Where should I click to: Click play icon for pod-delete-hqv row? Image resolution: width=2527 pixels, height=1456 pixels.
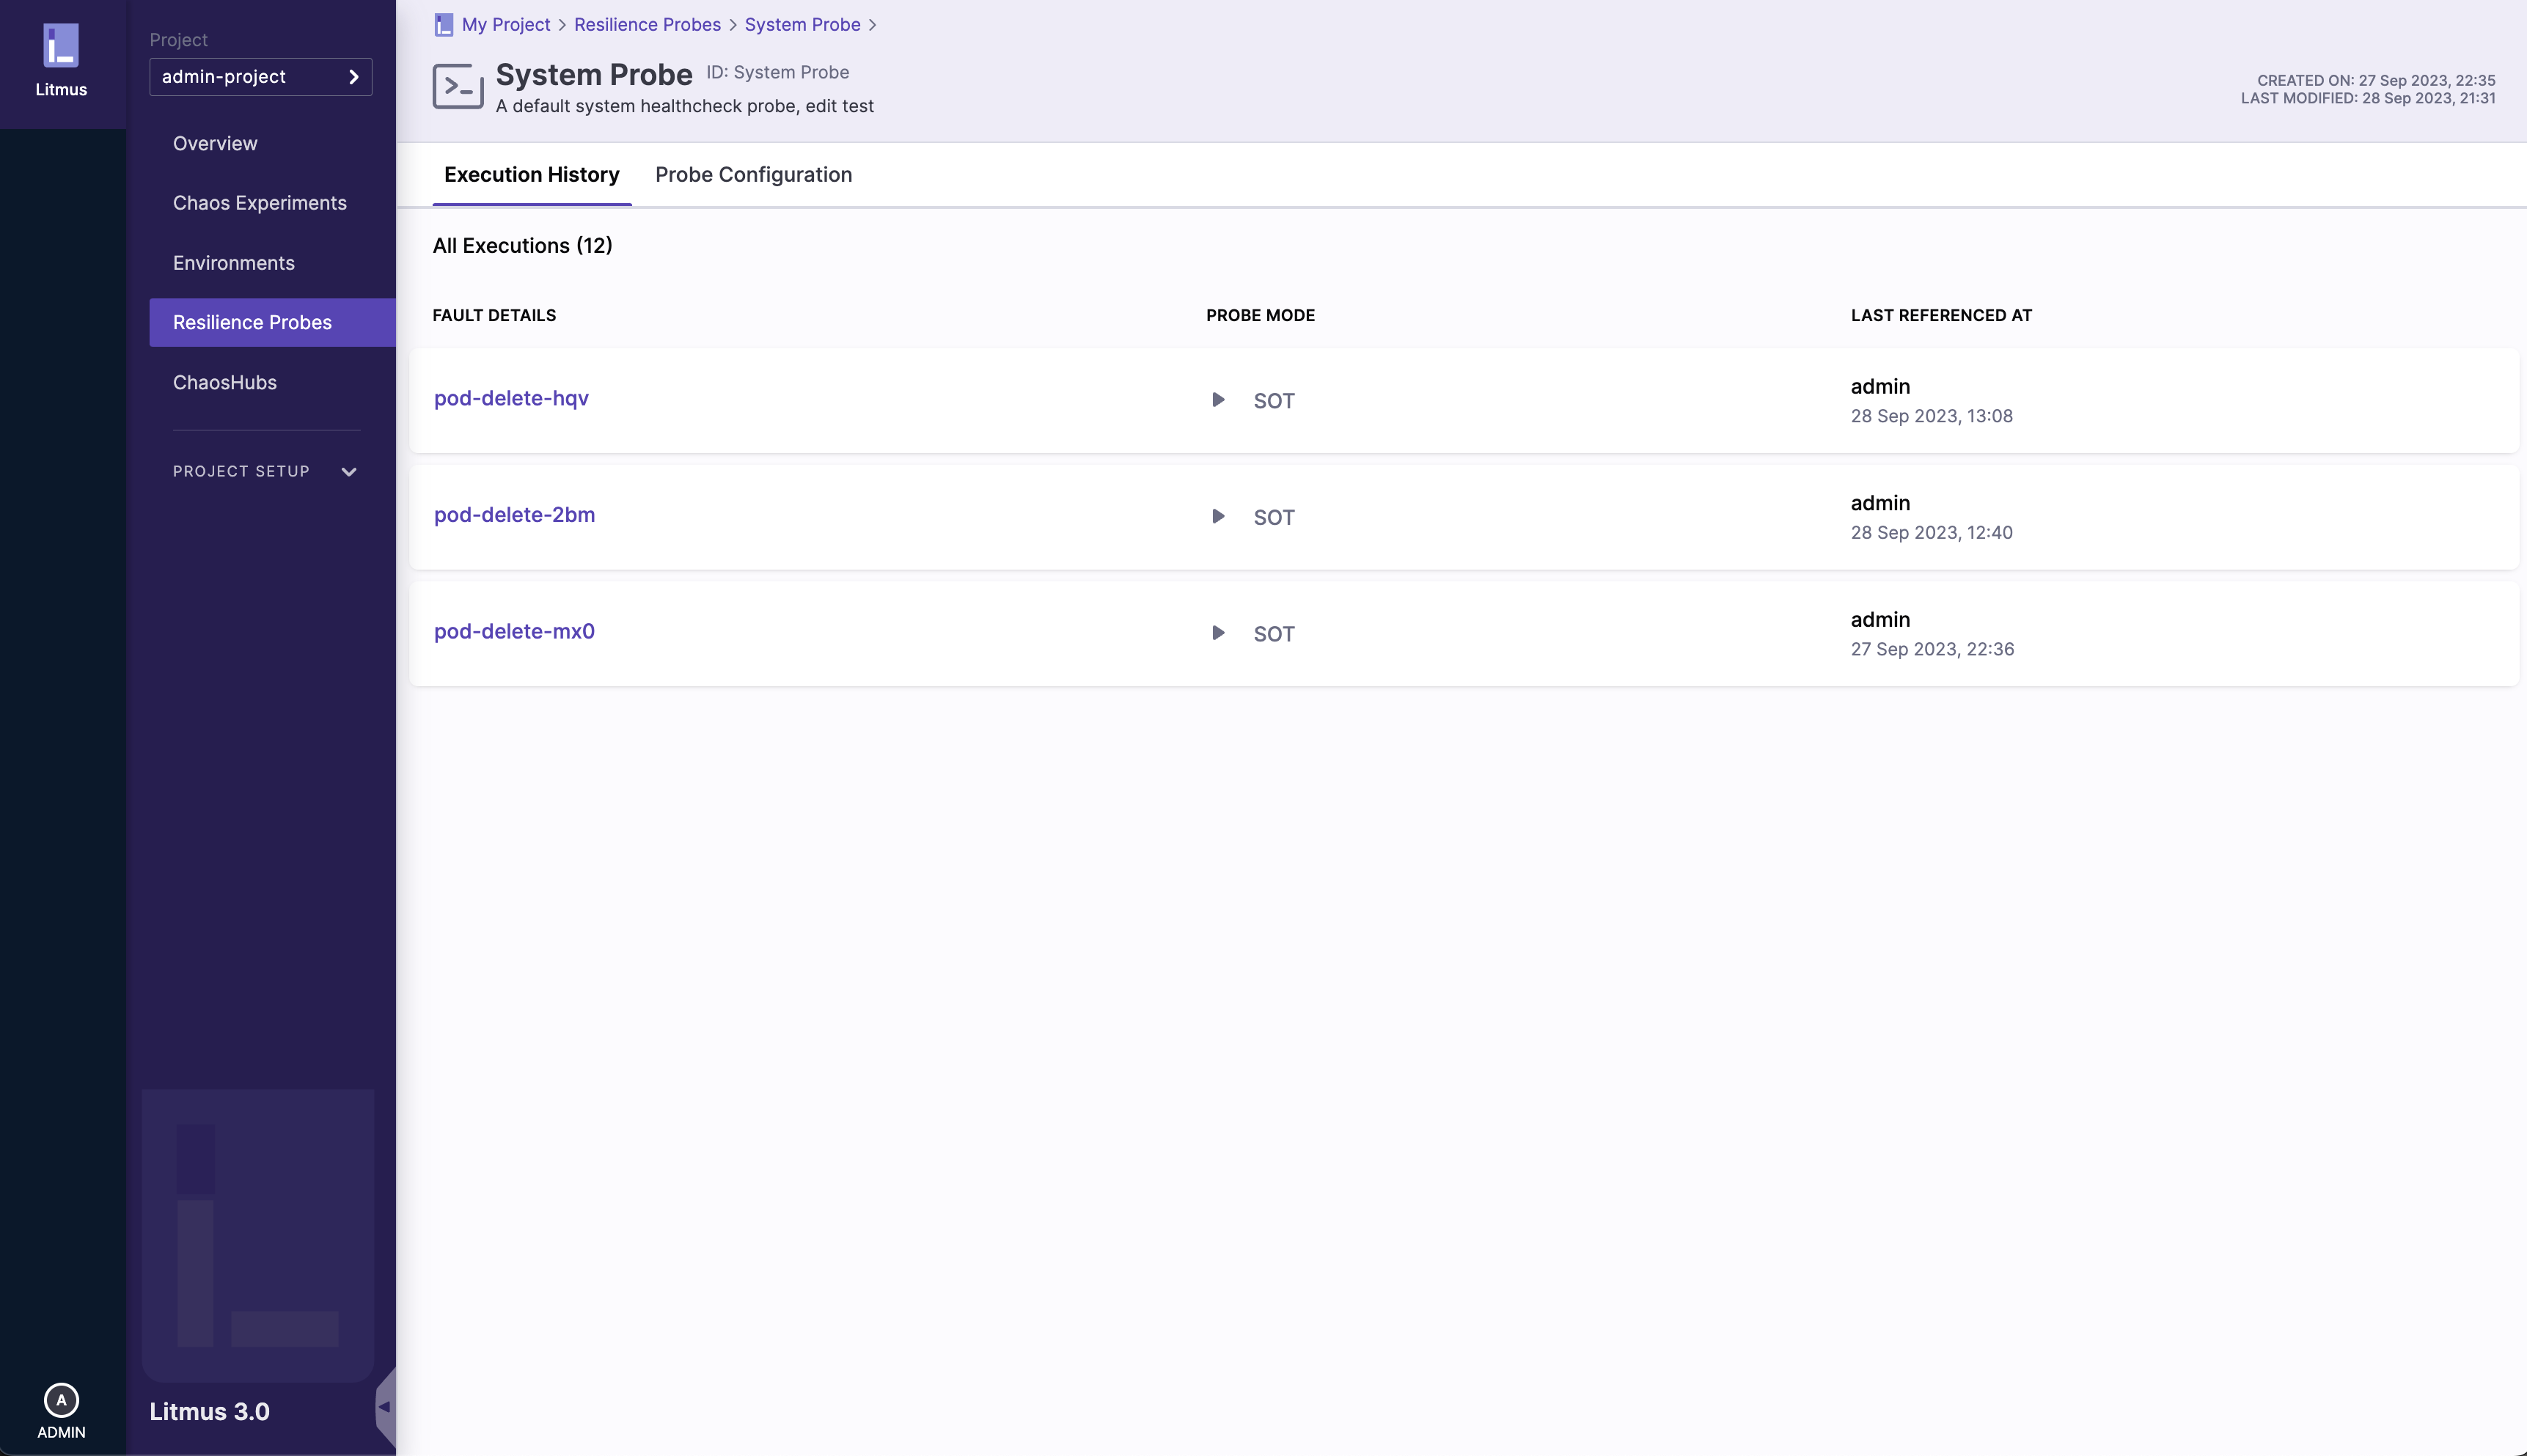pos(1218,400)
